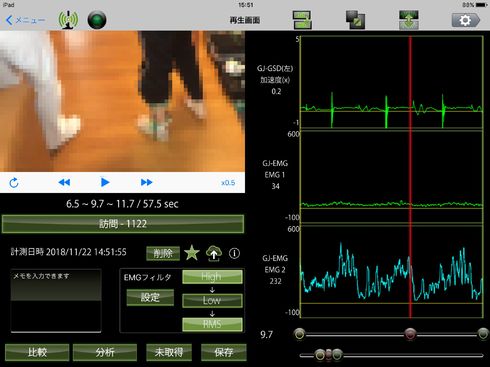Delete the recording with the 削除 button
Viewport: 490px width, 367px height.
pyautogui.click(x=163, y=254)
